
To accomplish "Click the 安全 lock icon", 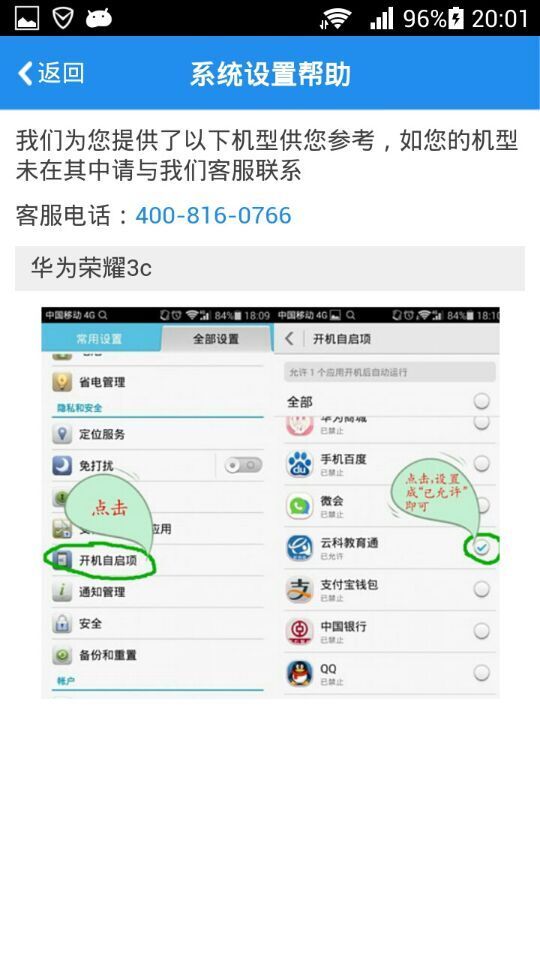I will 62,623.
